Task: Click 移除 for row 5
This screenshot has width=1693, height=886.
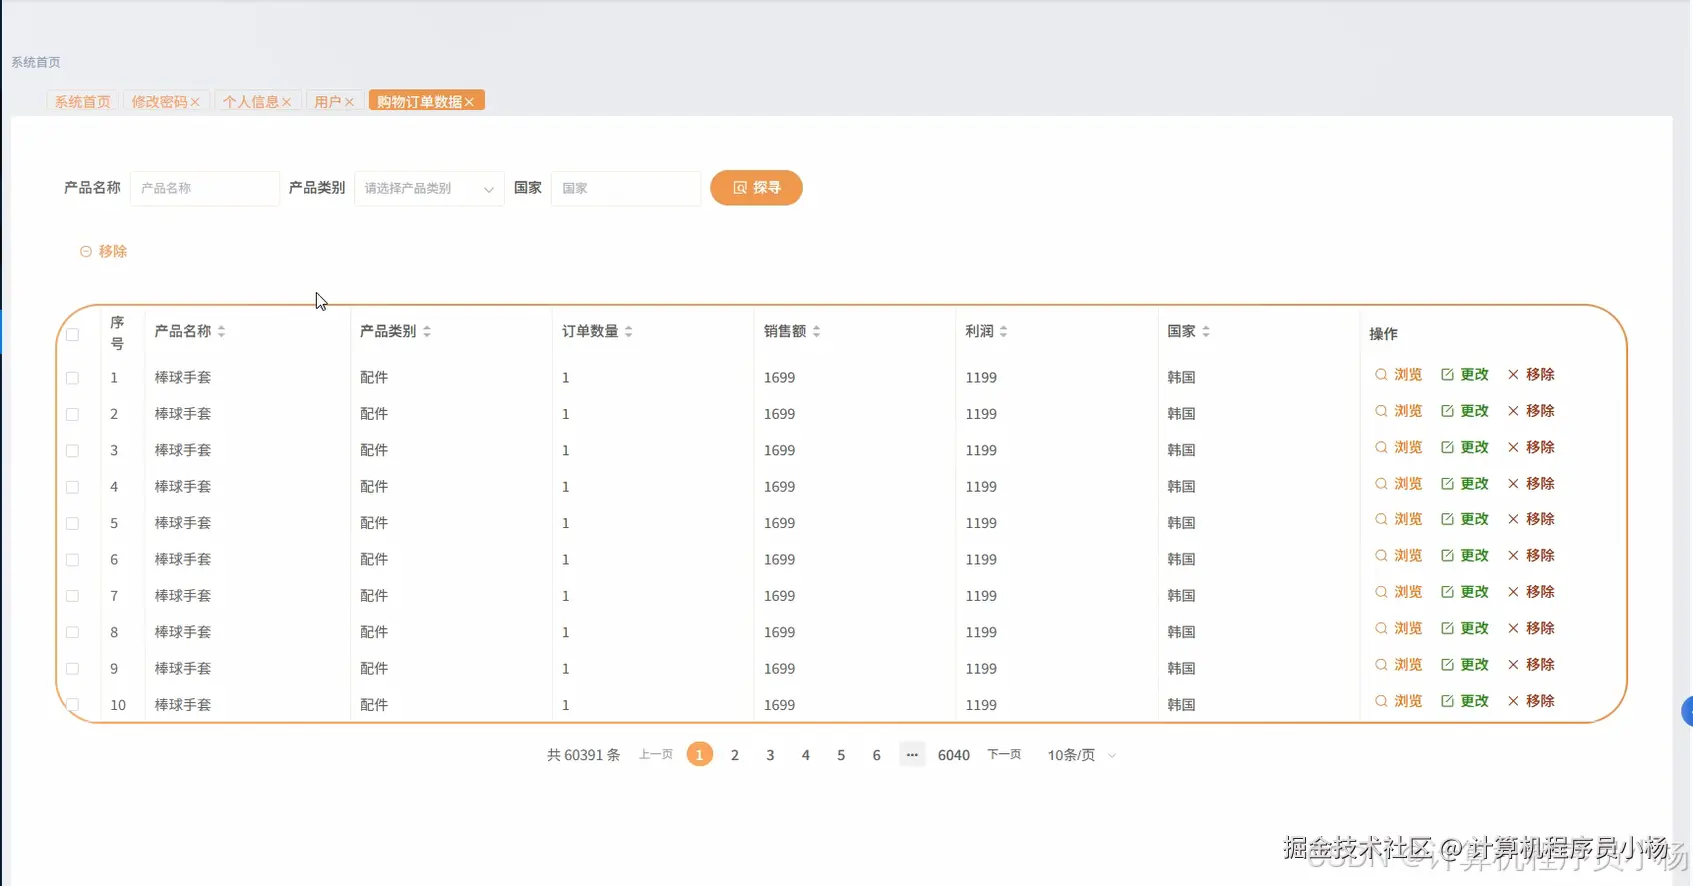Action: (x=1530, y=519)
